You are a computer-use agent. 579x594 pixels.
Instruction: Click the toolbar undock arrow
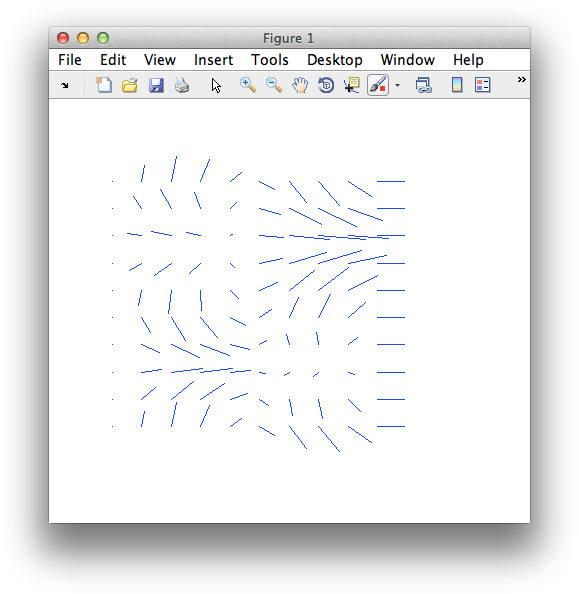[65, 86]
